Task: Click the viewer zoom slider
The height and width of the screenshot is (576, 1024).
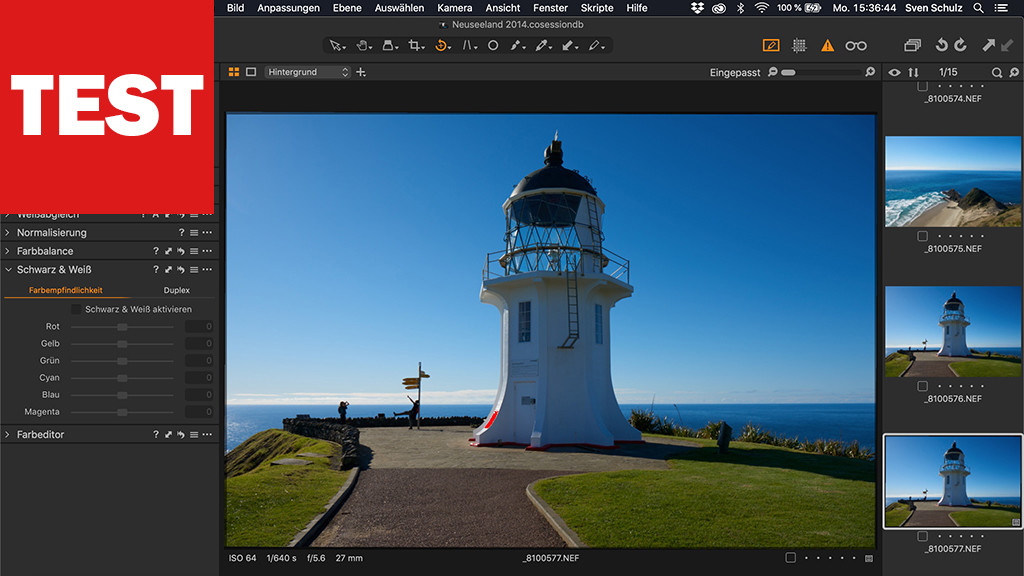Action: pos(822,72)
